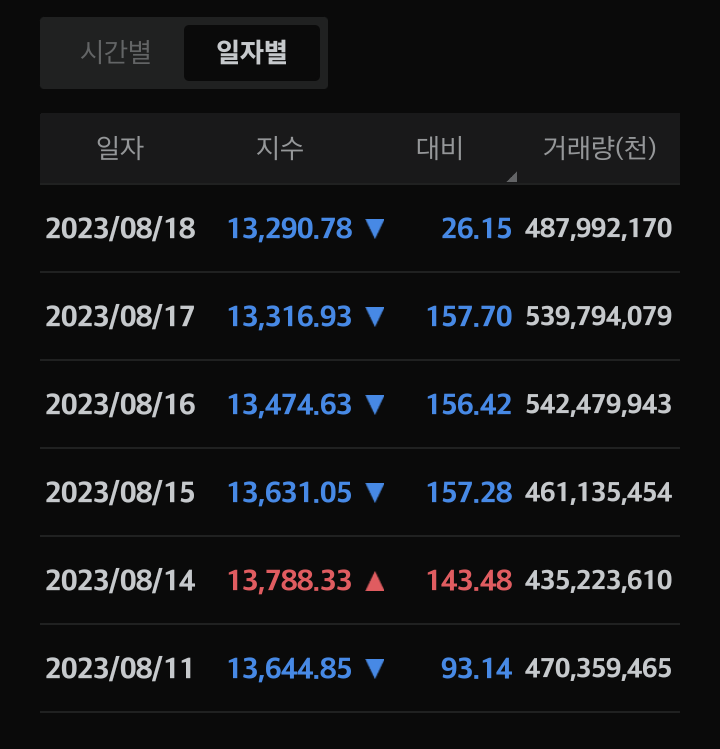Select the date 2023/08/18
The height and width of the screenshot is (749, 720).
(x=120, y=228)
